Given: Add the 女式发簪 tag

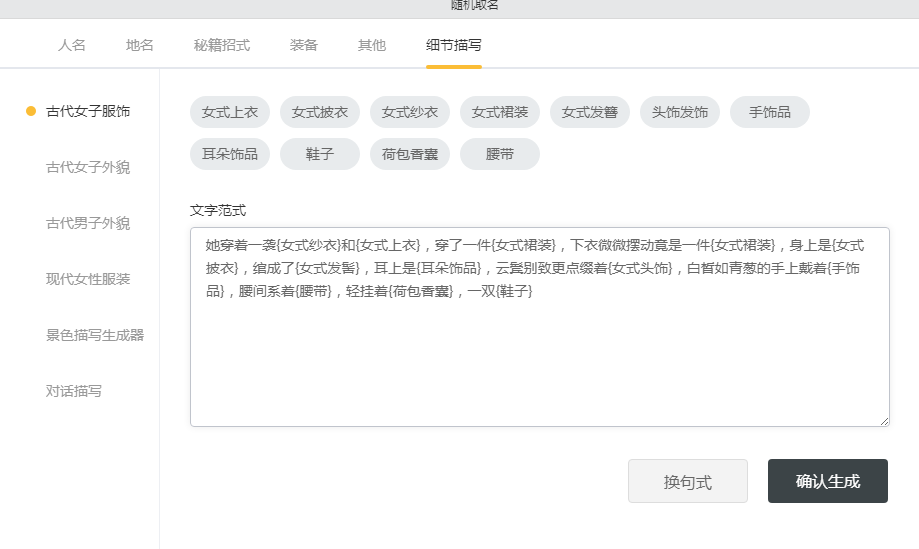Looking at the screenshot, I should [x=590, y=112].
